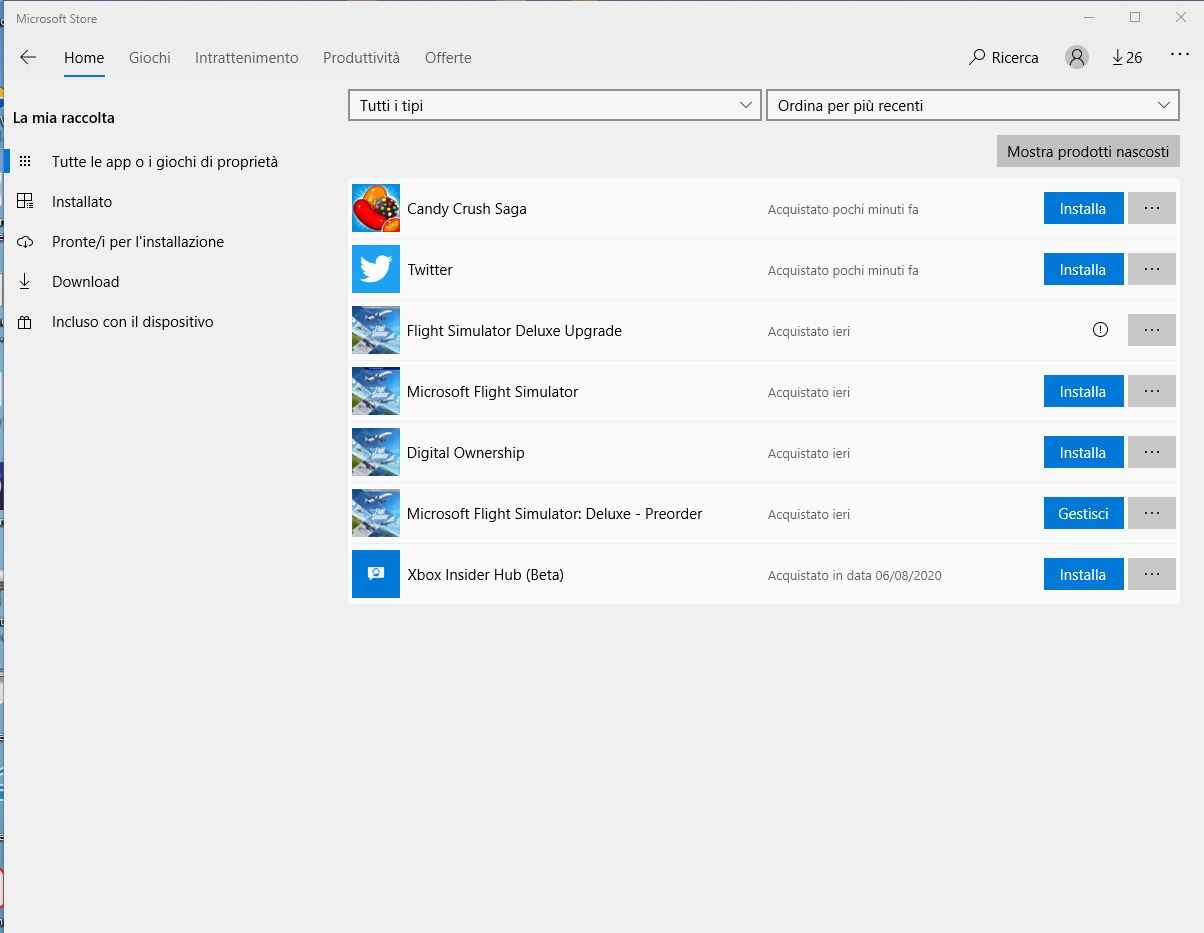
Task: Install Candy Crush Saga
Action: (x=1084, y=209)
